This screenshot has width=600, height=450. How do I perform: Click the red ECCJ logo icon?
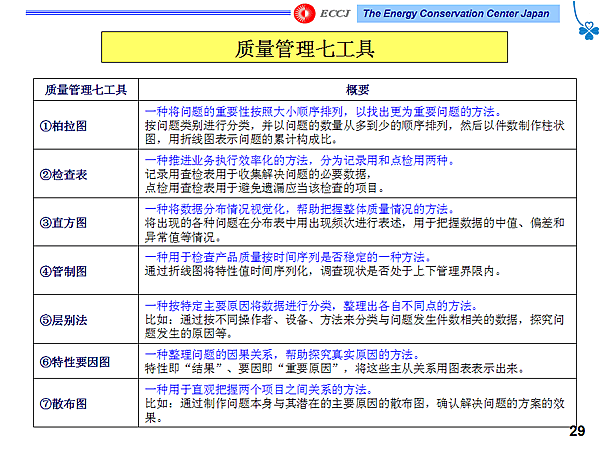pos(304,12)
